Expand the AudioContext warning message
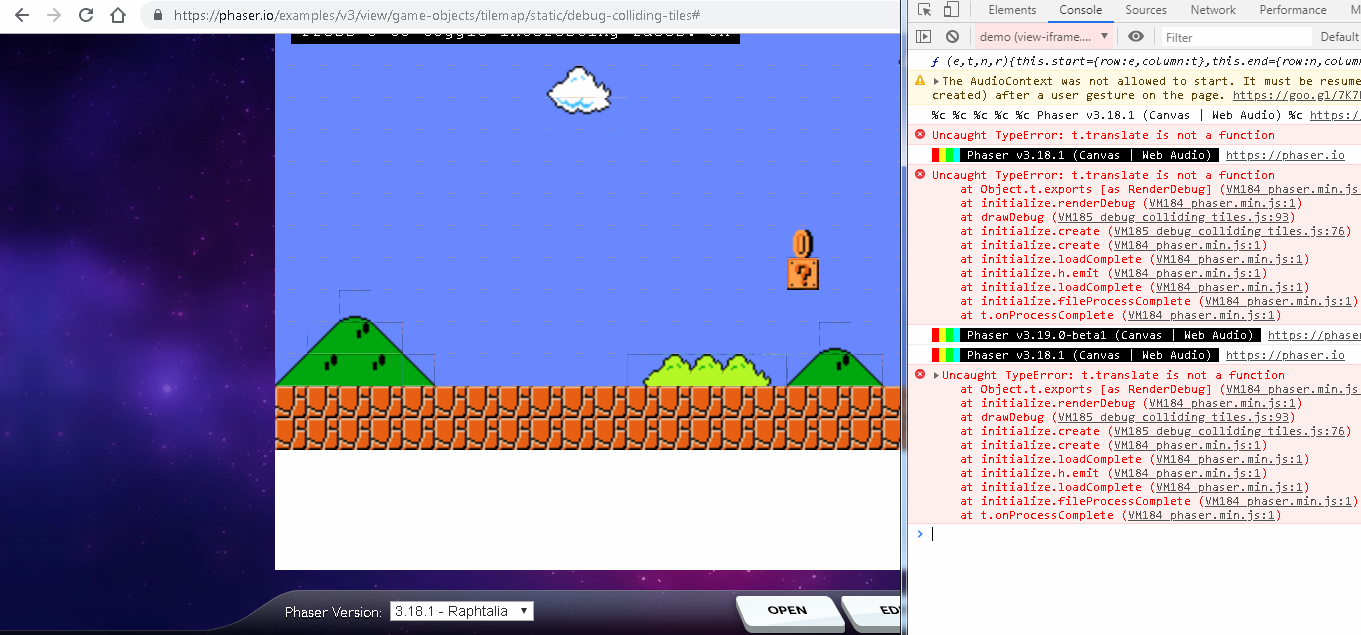The image size is (1361, 635). 934,81
